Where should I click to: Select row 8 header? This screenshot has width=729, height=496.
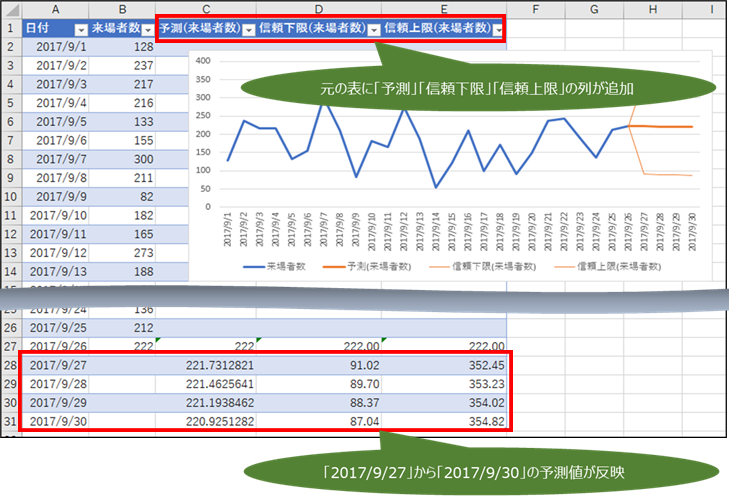(x=11, y=159)
